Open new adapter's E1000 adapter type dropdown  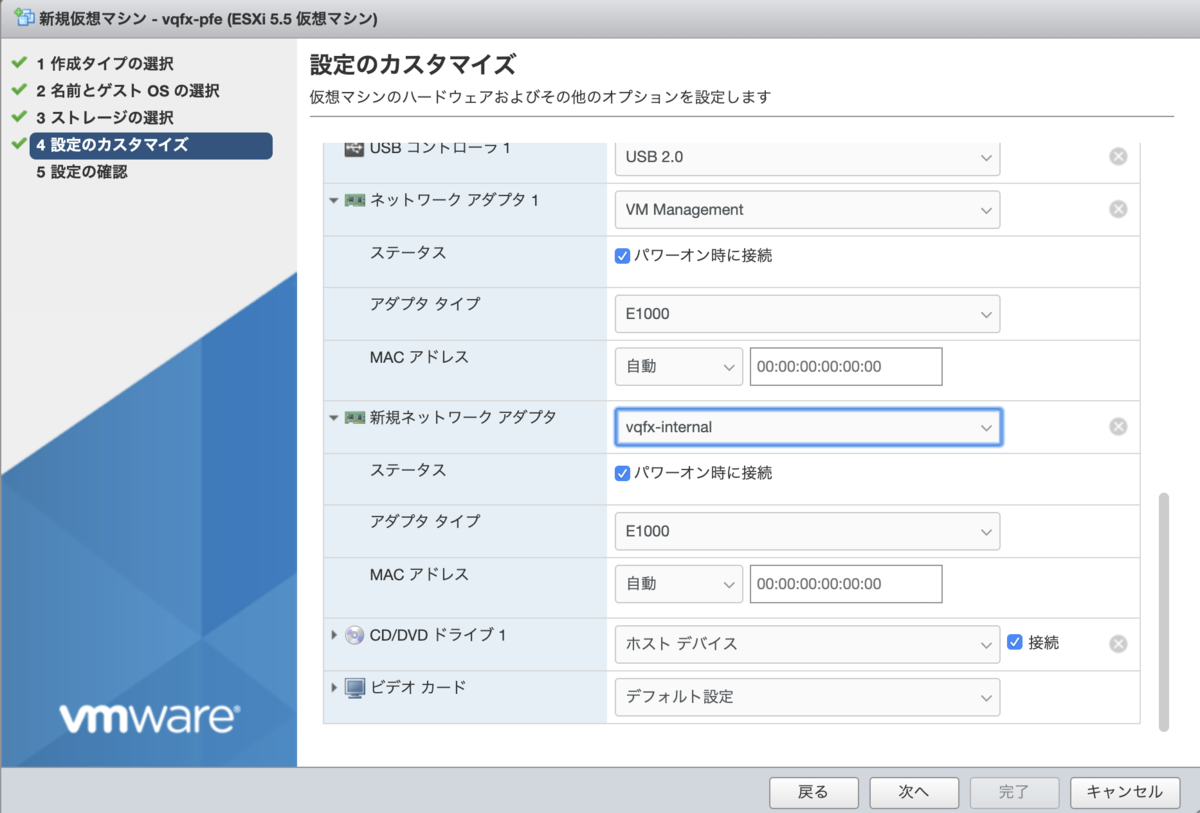point(807,531)
